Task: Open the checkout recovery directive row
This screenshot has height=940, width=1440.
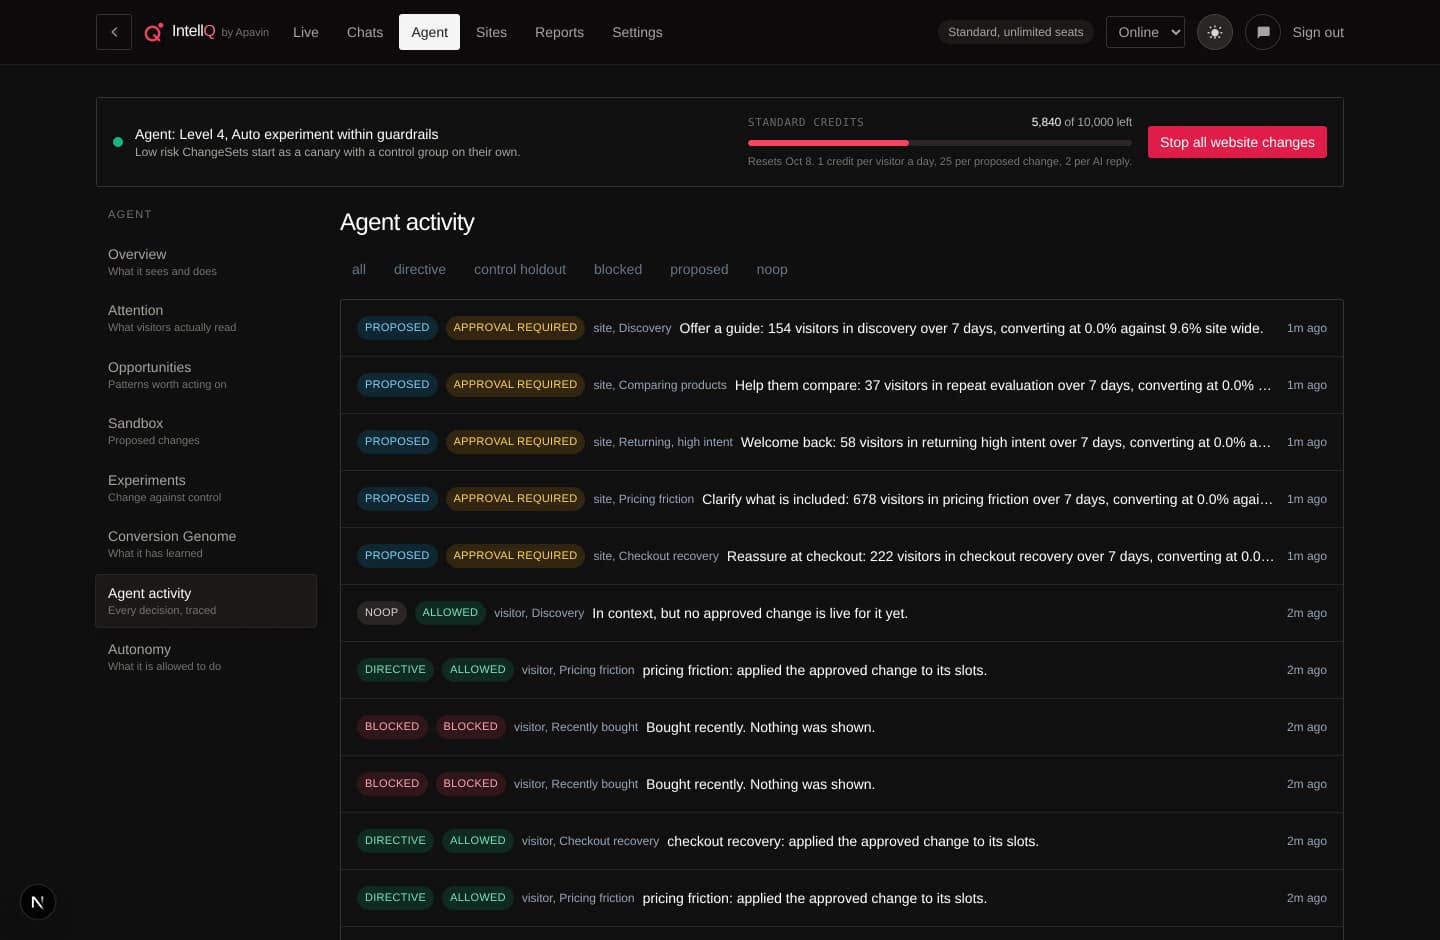Action: coord(842,841)
